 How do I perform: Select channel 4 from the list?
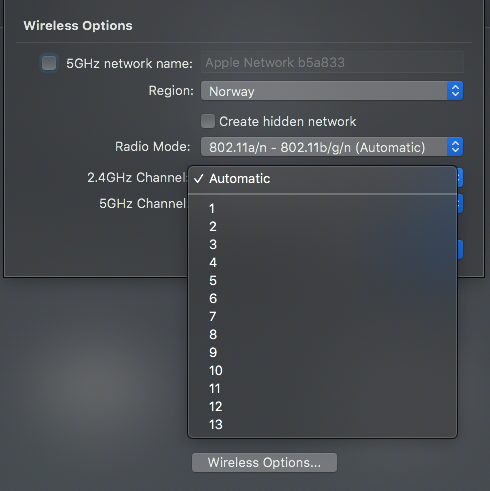pyautogui.click(x=322, y=263)
